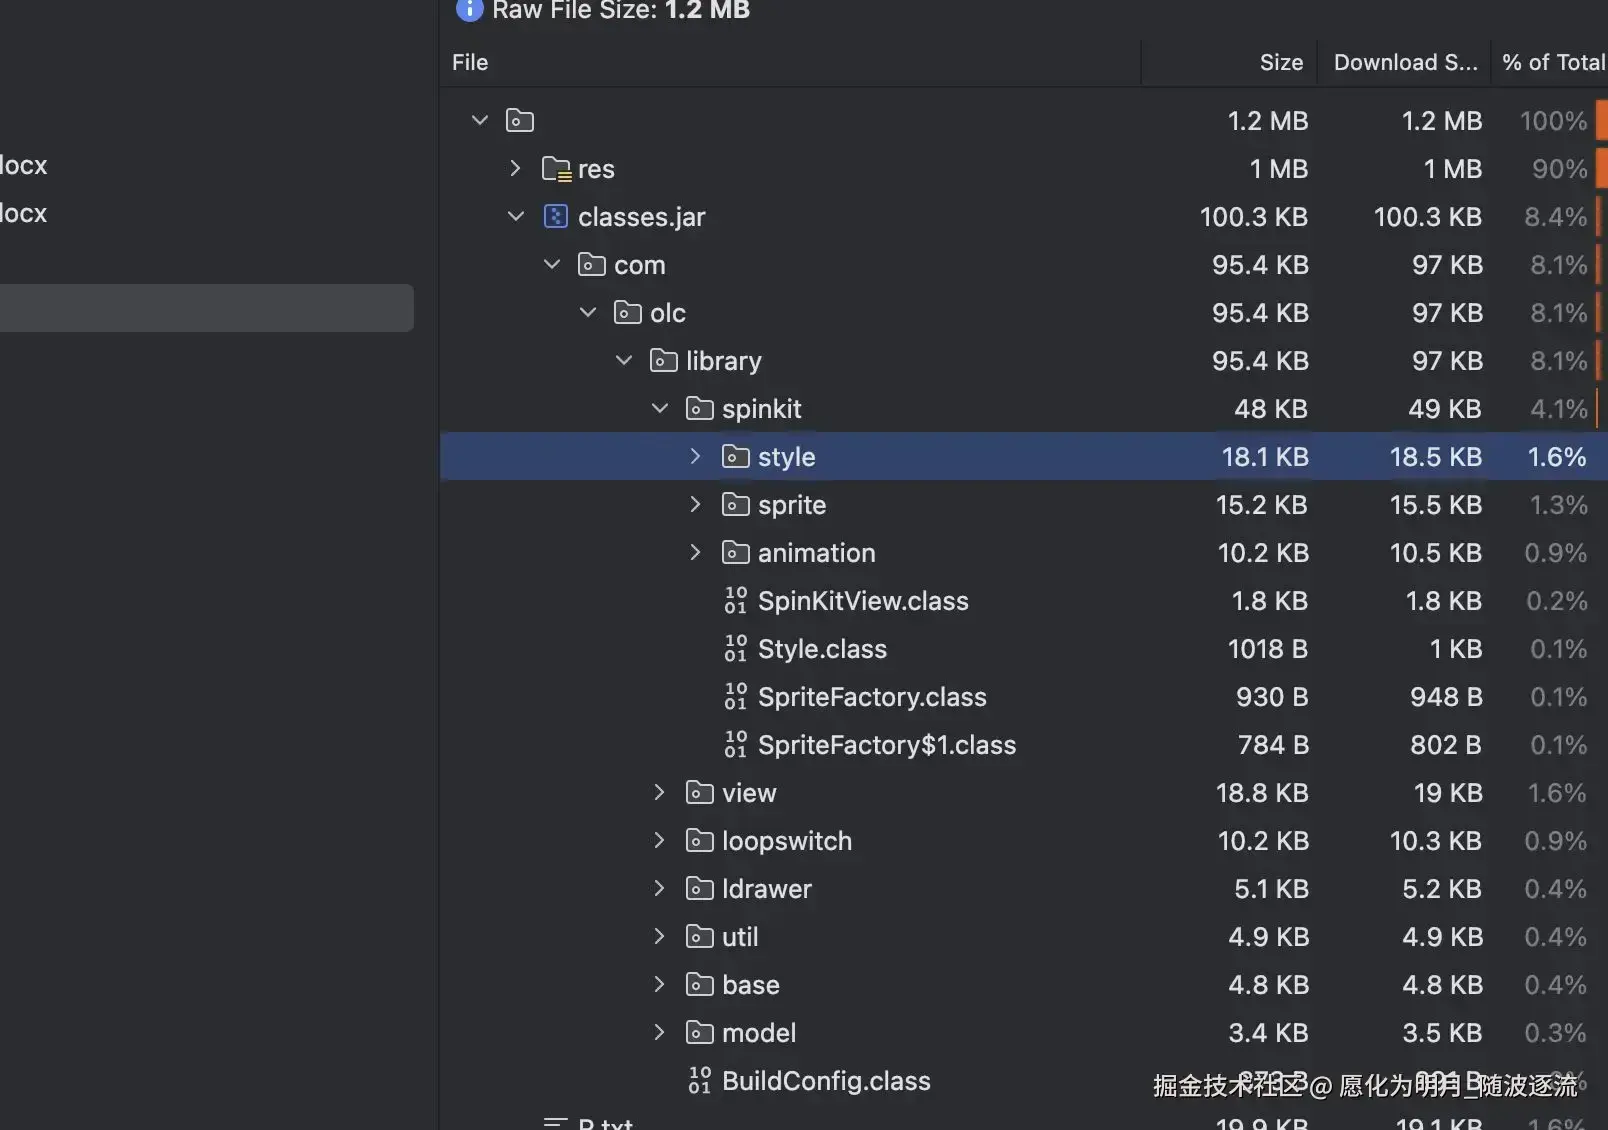Click the BuildConfig.class file icon

click(700, 1081)
